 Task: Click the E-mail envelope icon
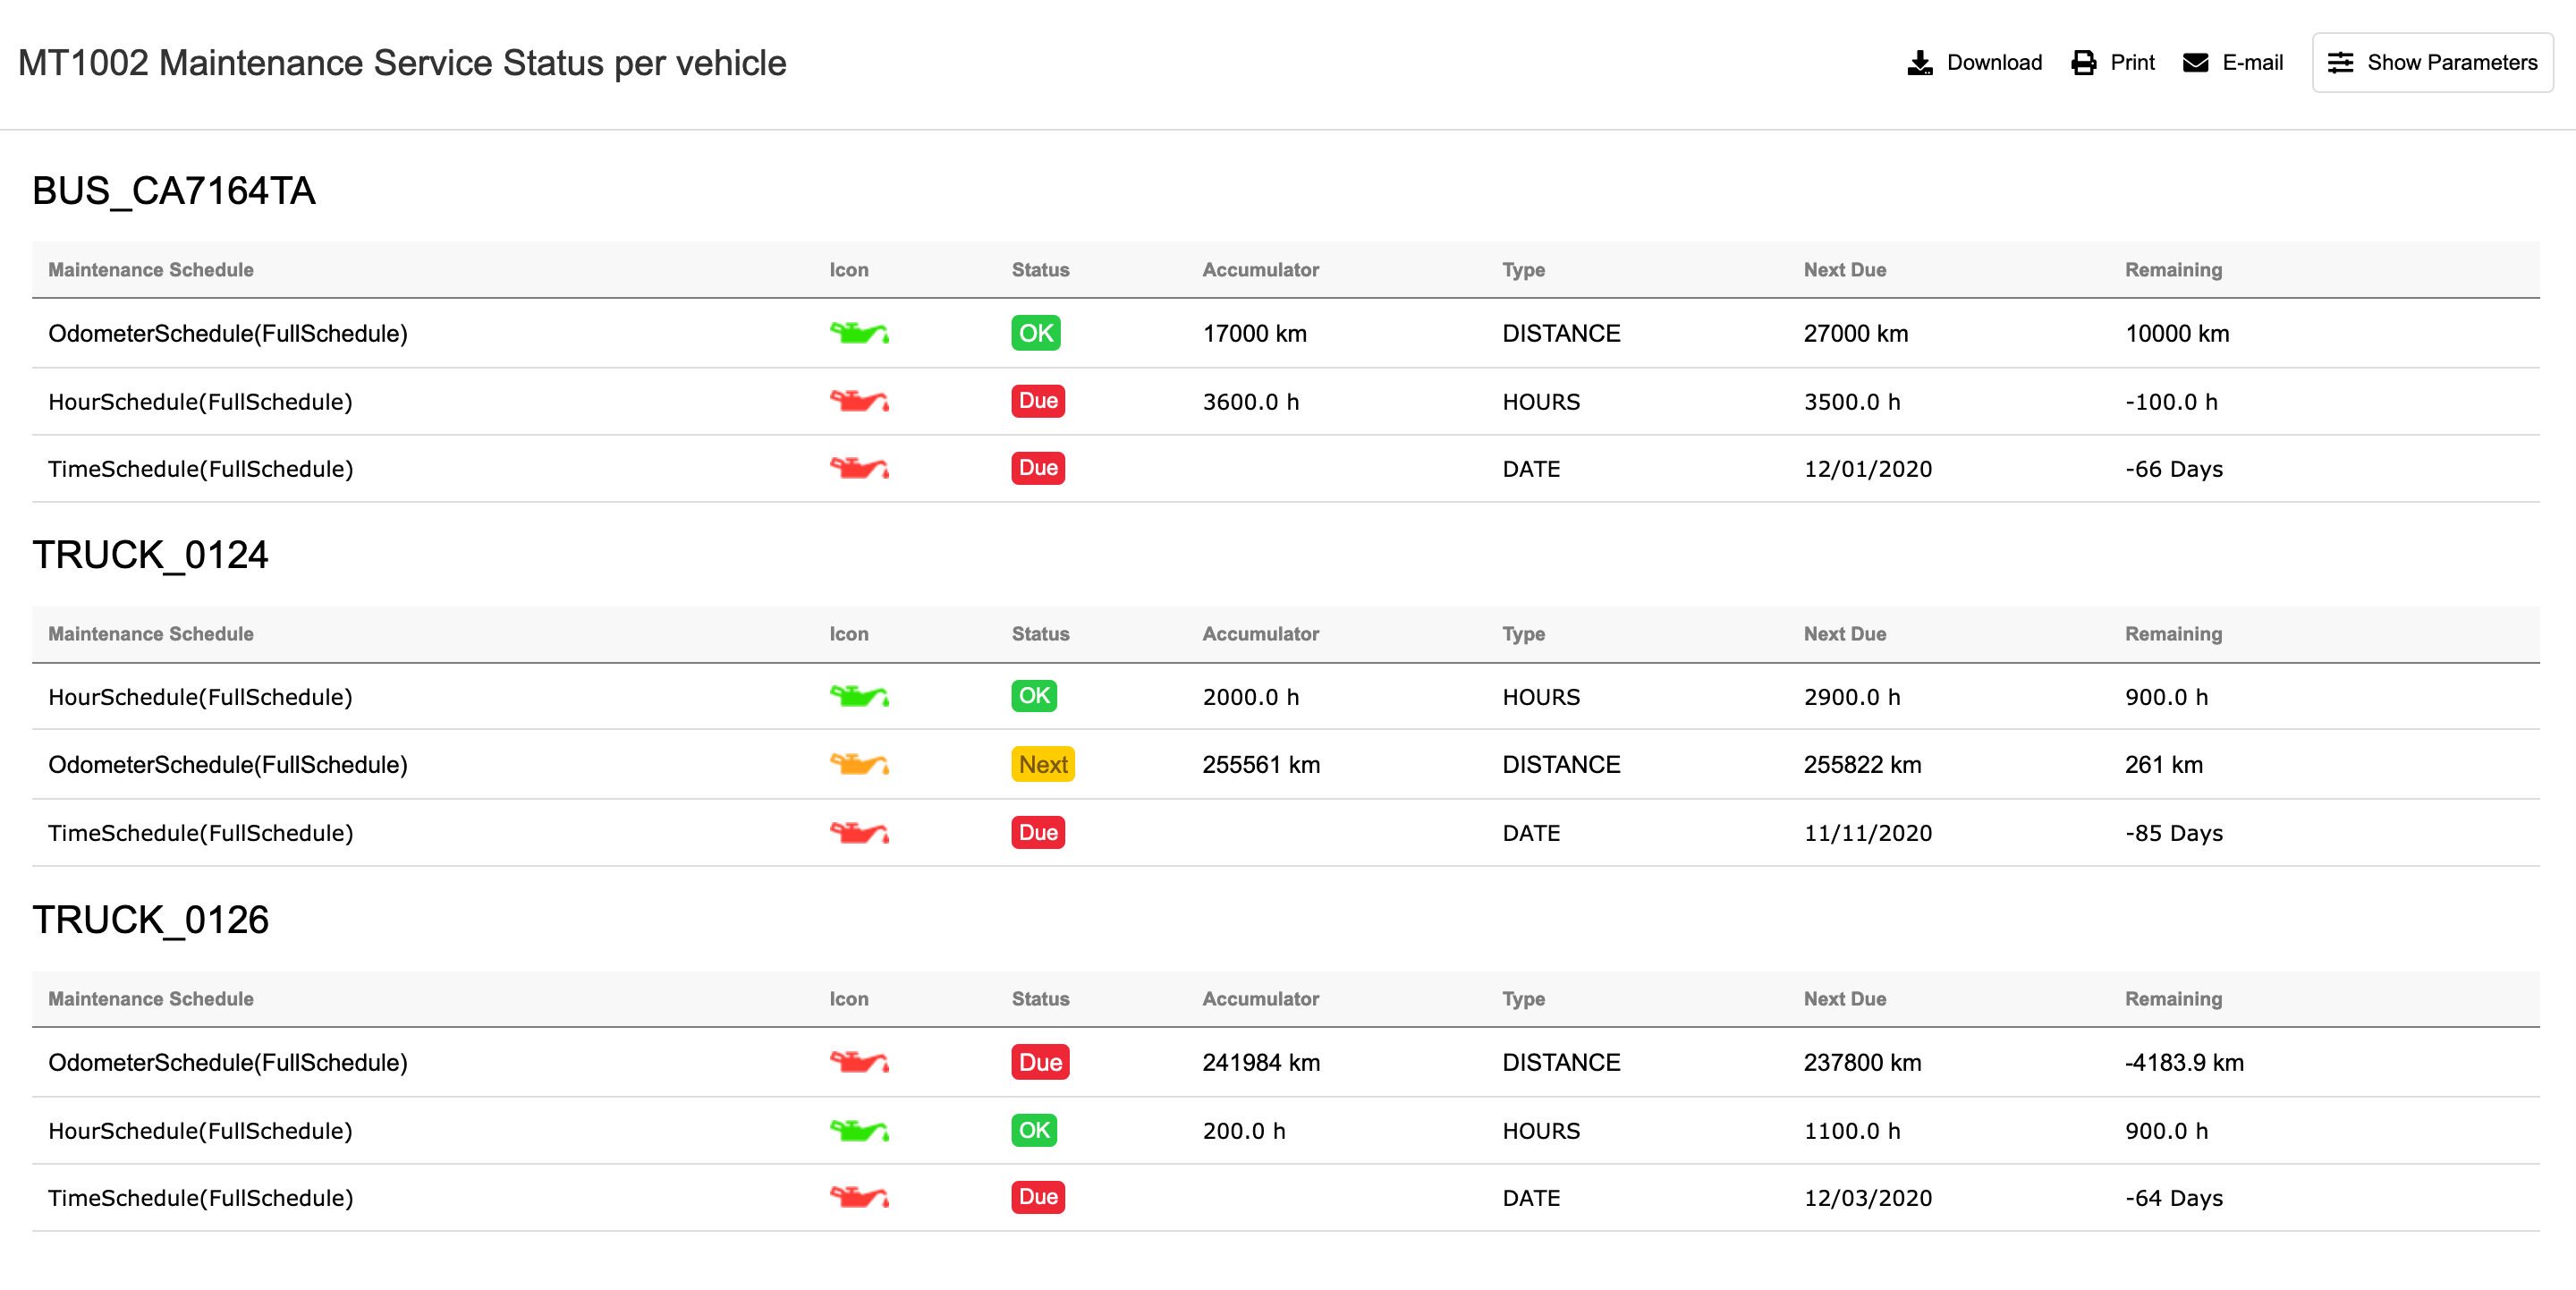click(2195, 63)
